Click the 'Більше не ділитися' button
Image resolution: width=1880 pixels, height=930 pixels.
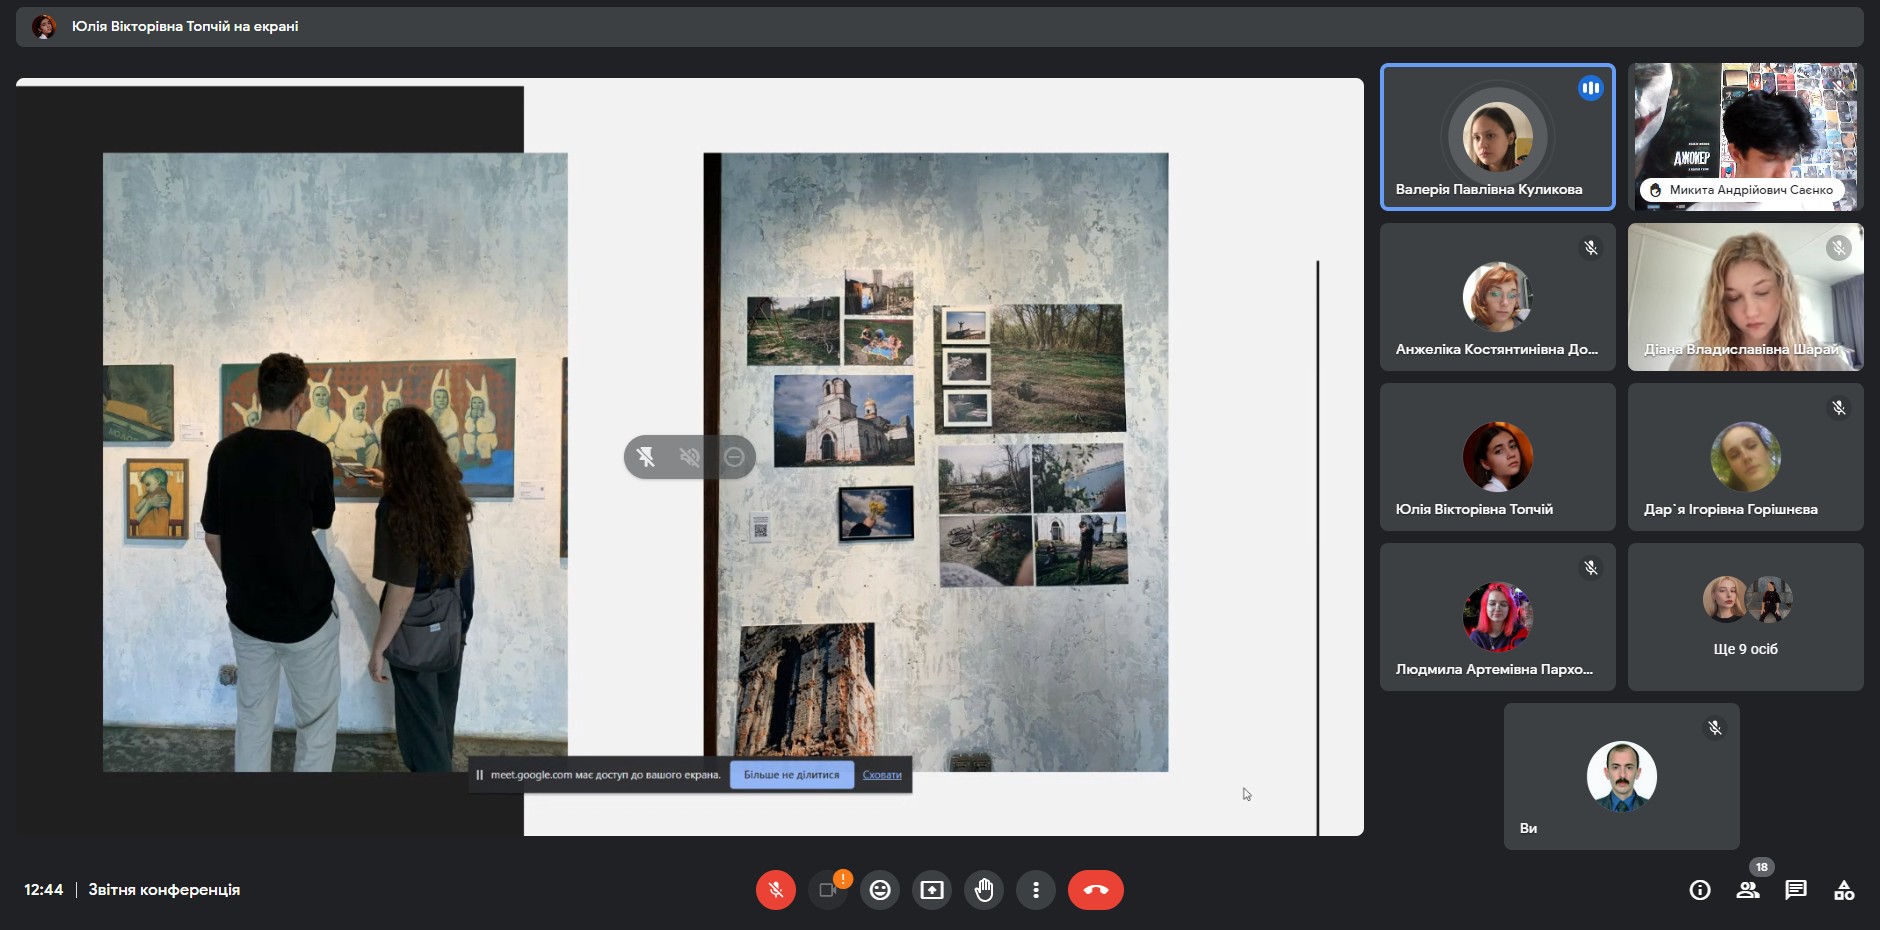[791, 775]
